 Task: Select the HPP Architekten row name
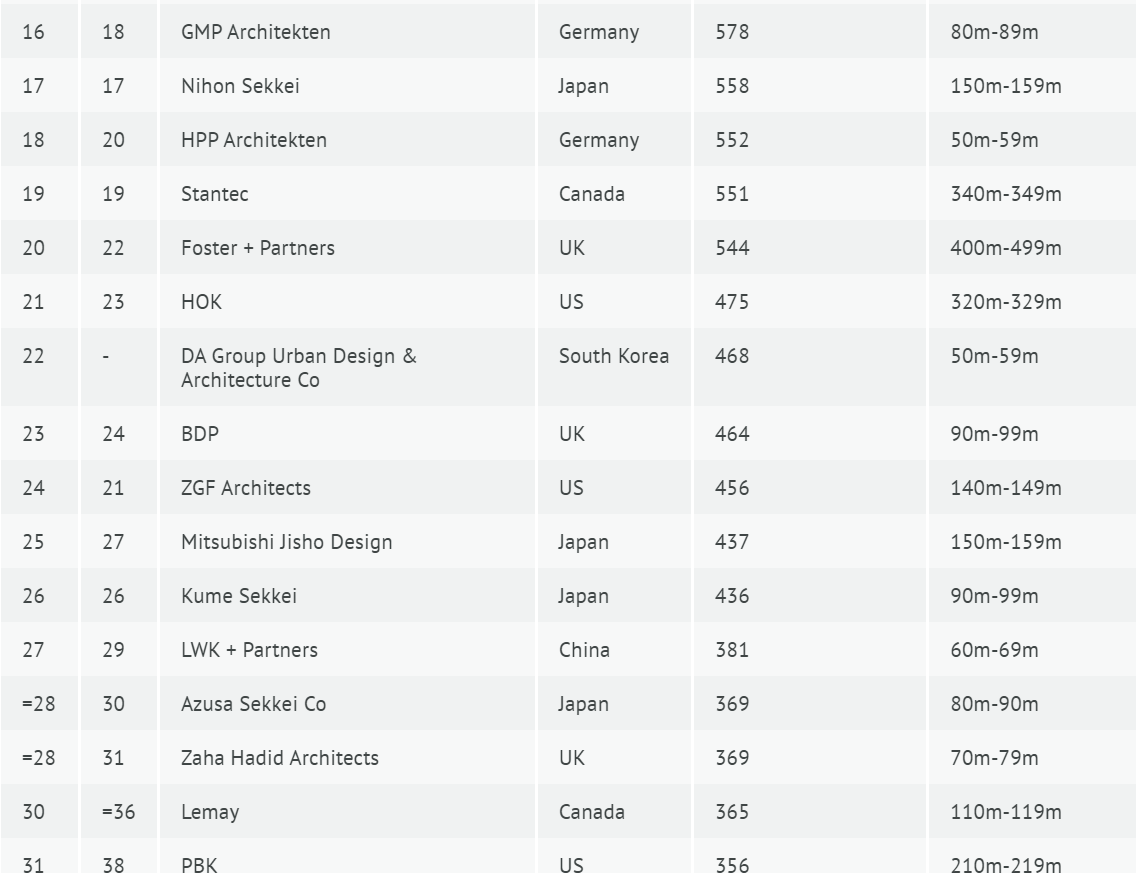pyautogui.click(x=254, y=140)
